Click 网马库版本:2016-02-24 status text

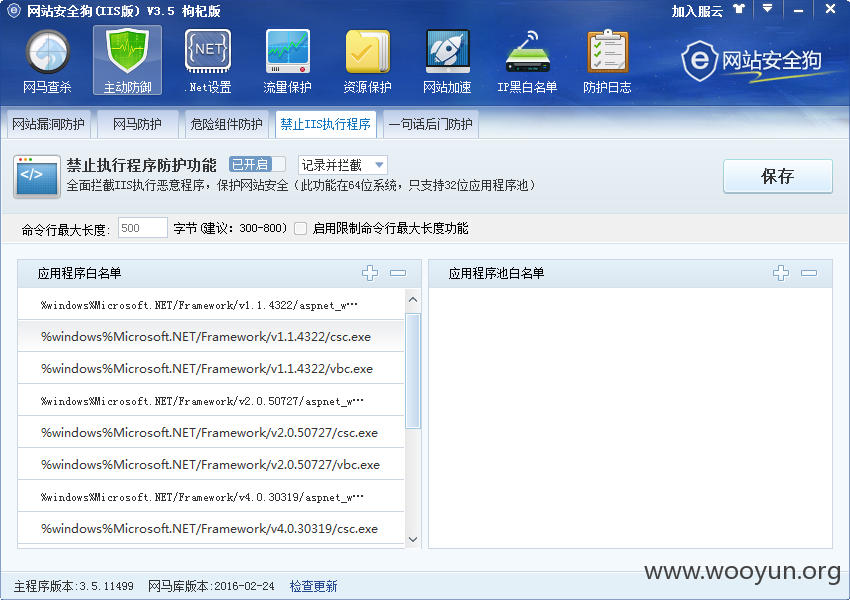pyautogui.click(x=211, y=586)
